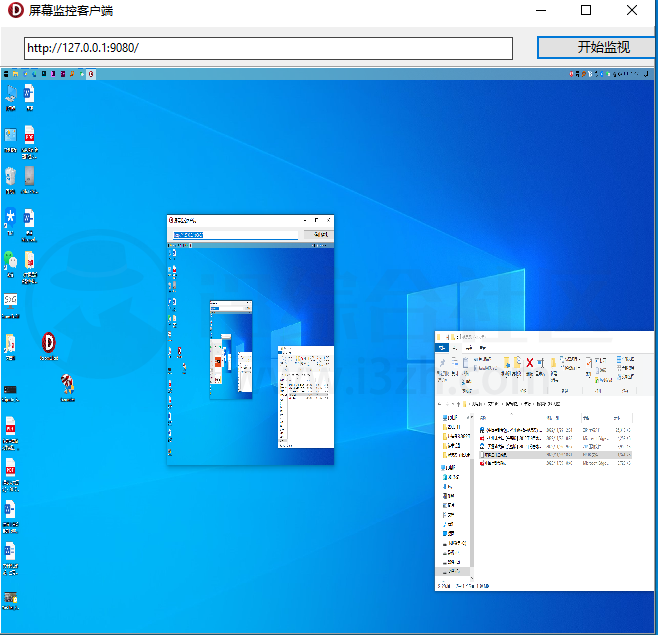Click red X delete icon in Explorer ribbon
658x635 pixels.
click(x=530, y=363)
